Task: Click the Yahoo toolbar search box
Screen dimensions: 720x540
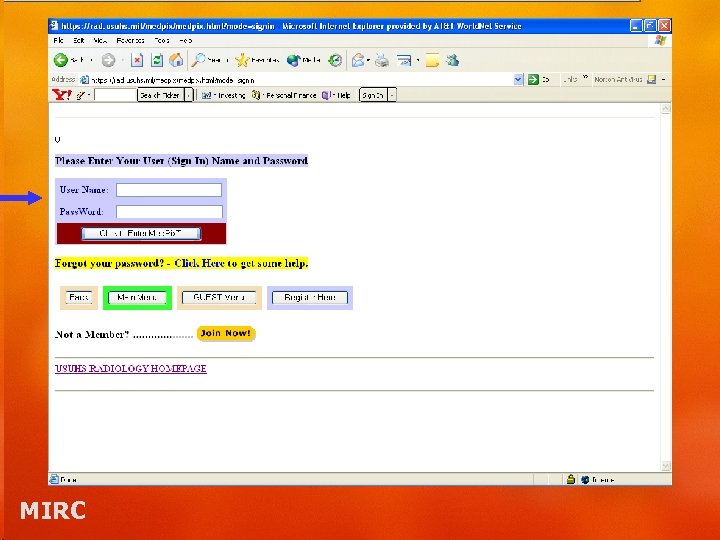Action: [115, 95]
